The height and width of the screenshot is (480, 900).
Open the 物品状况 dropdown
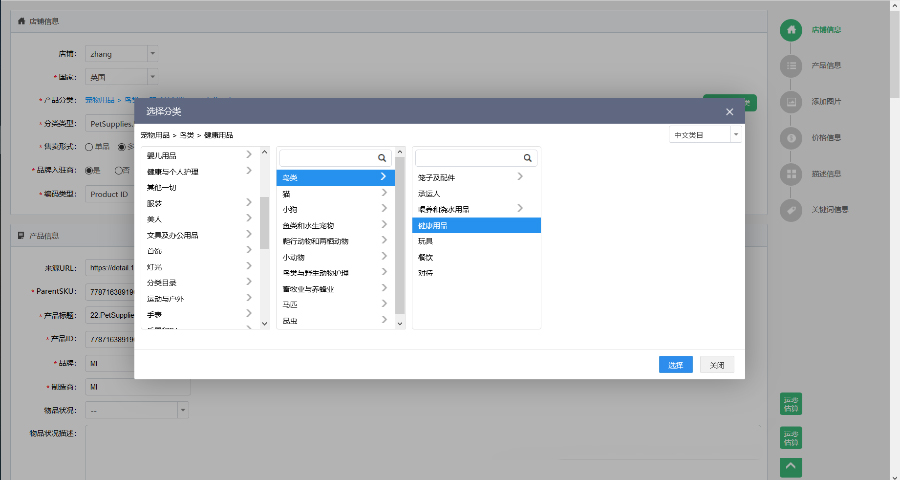point(137,411)
